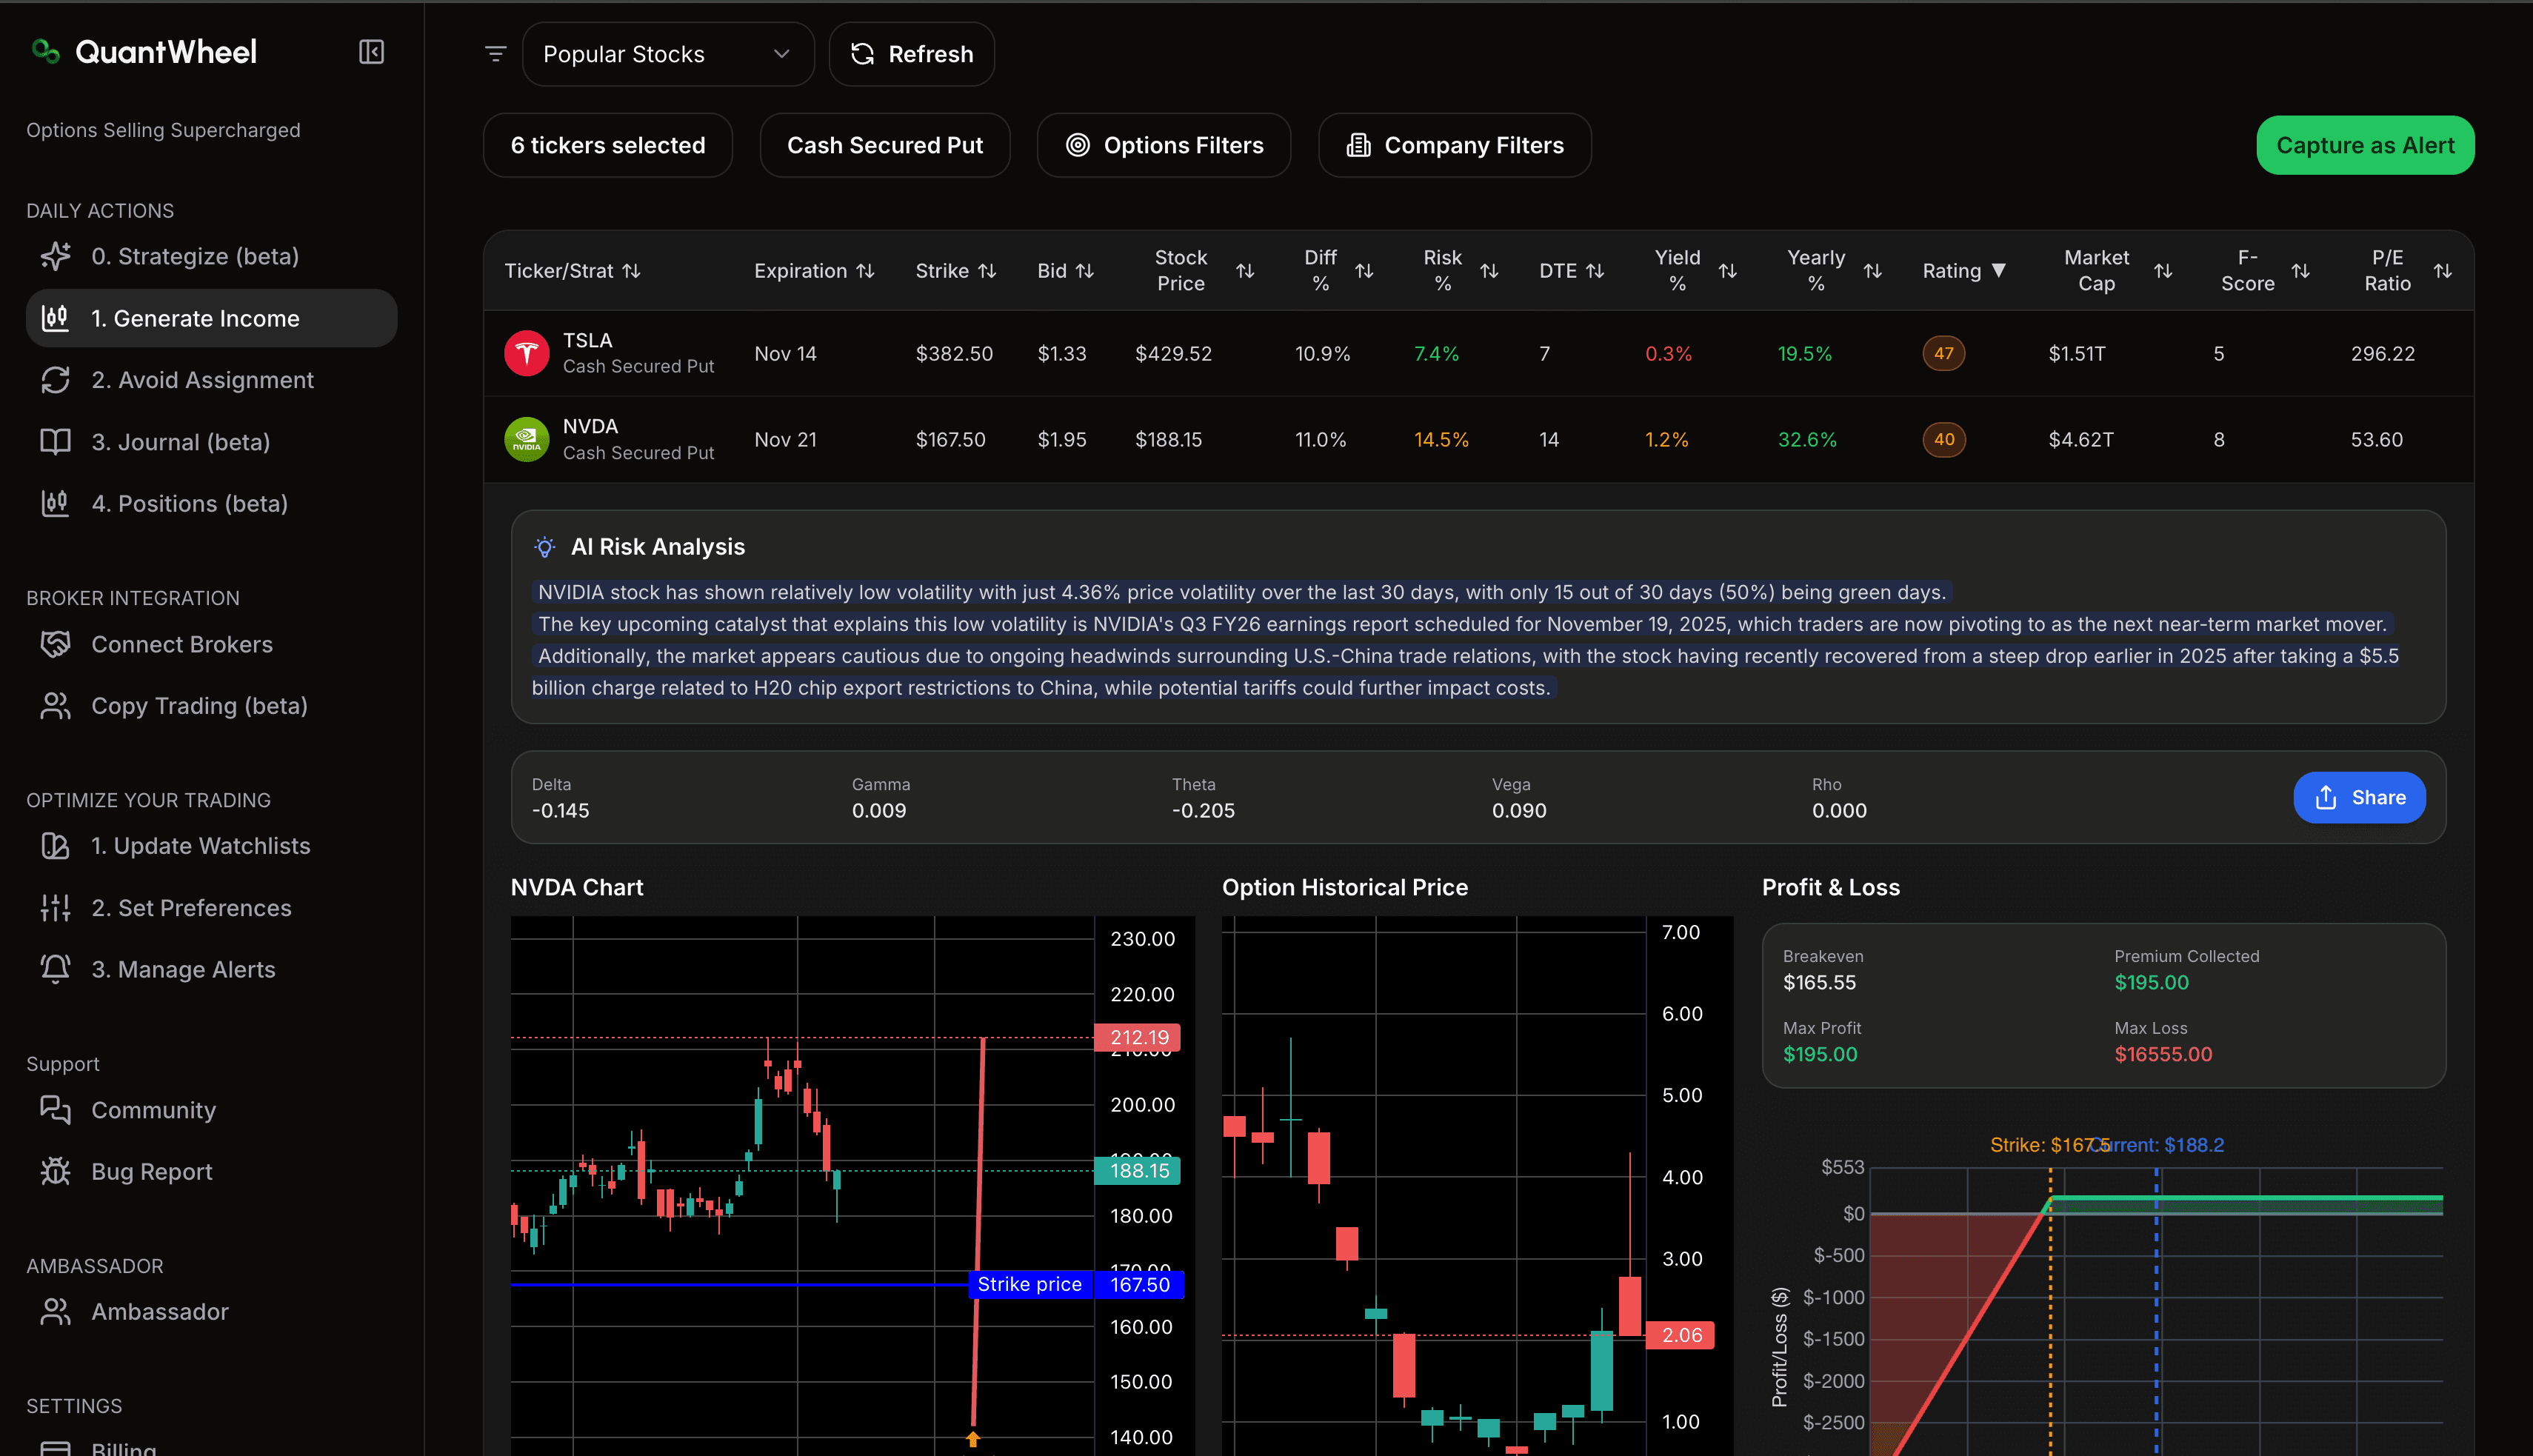
Task: Click the Refresh button
Action: click(x=912, y=54)
